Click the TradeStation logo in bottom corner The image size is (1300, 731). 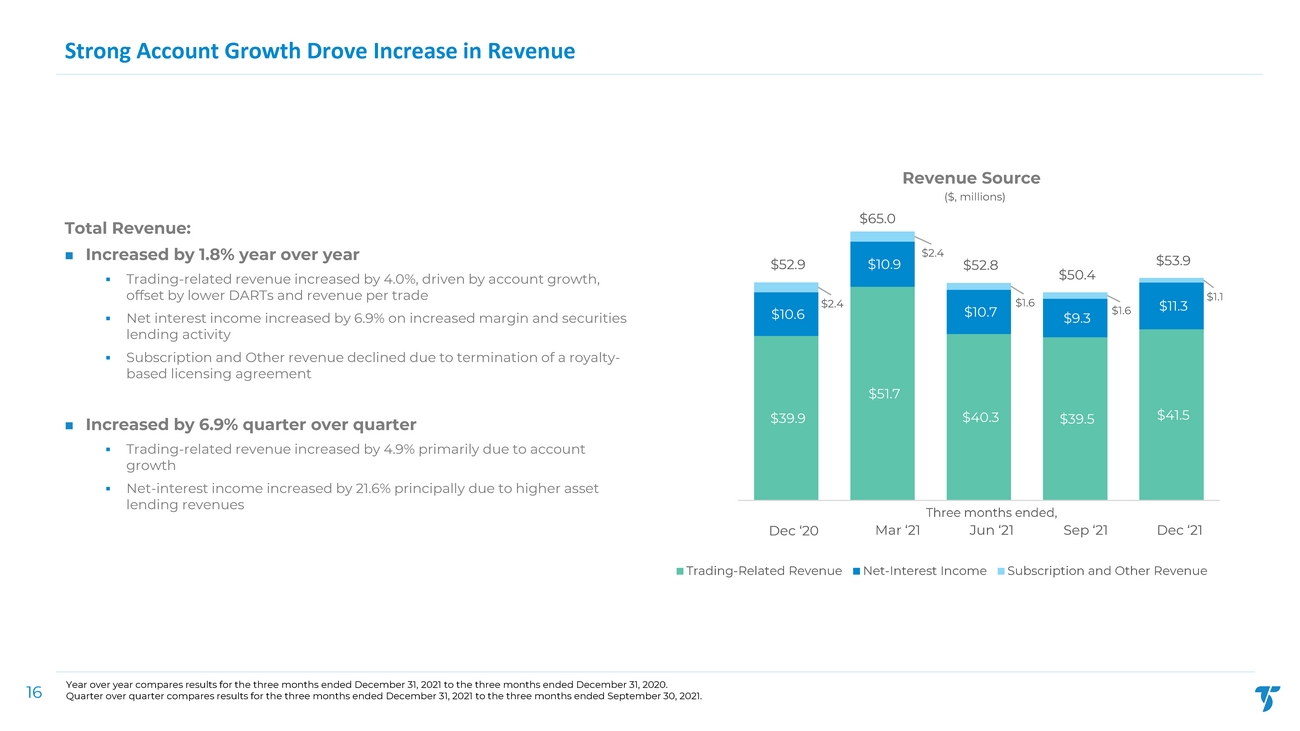pyautogui.click(x=1266, y=698)
